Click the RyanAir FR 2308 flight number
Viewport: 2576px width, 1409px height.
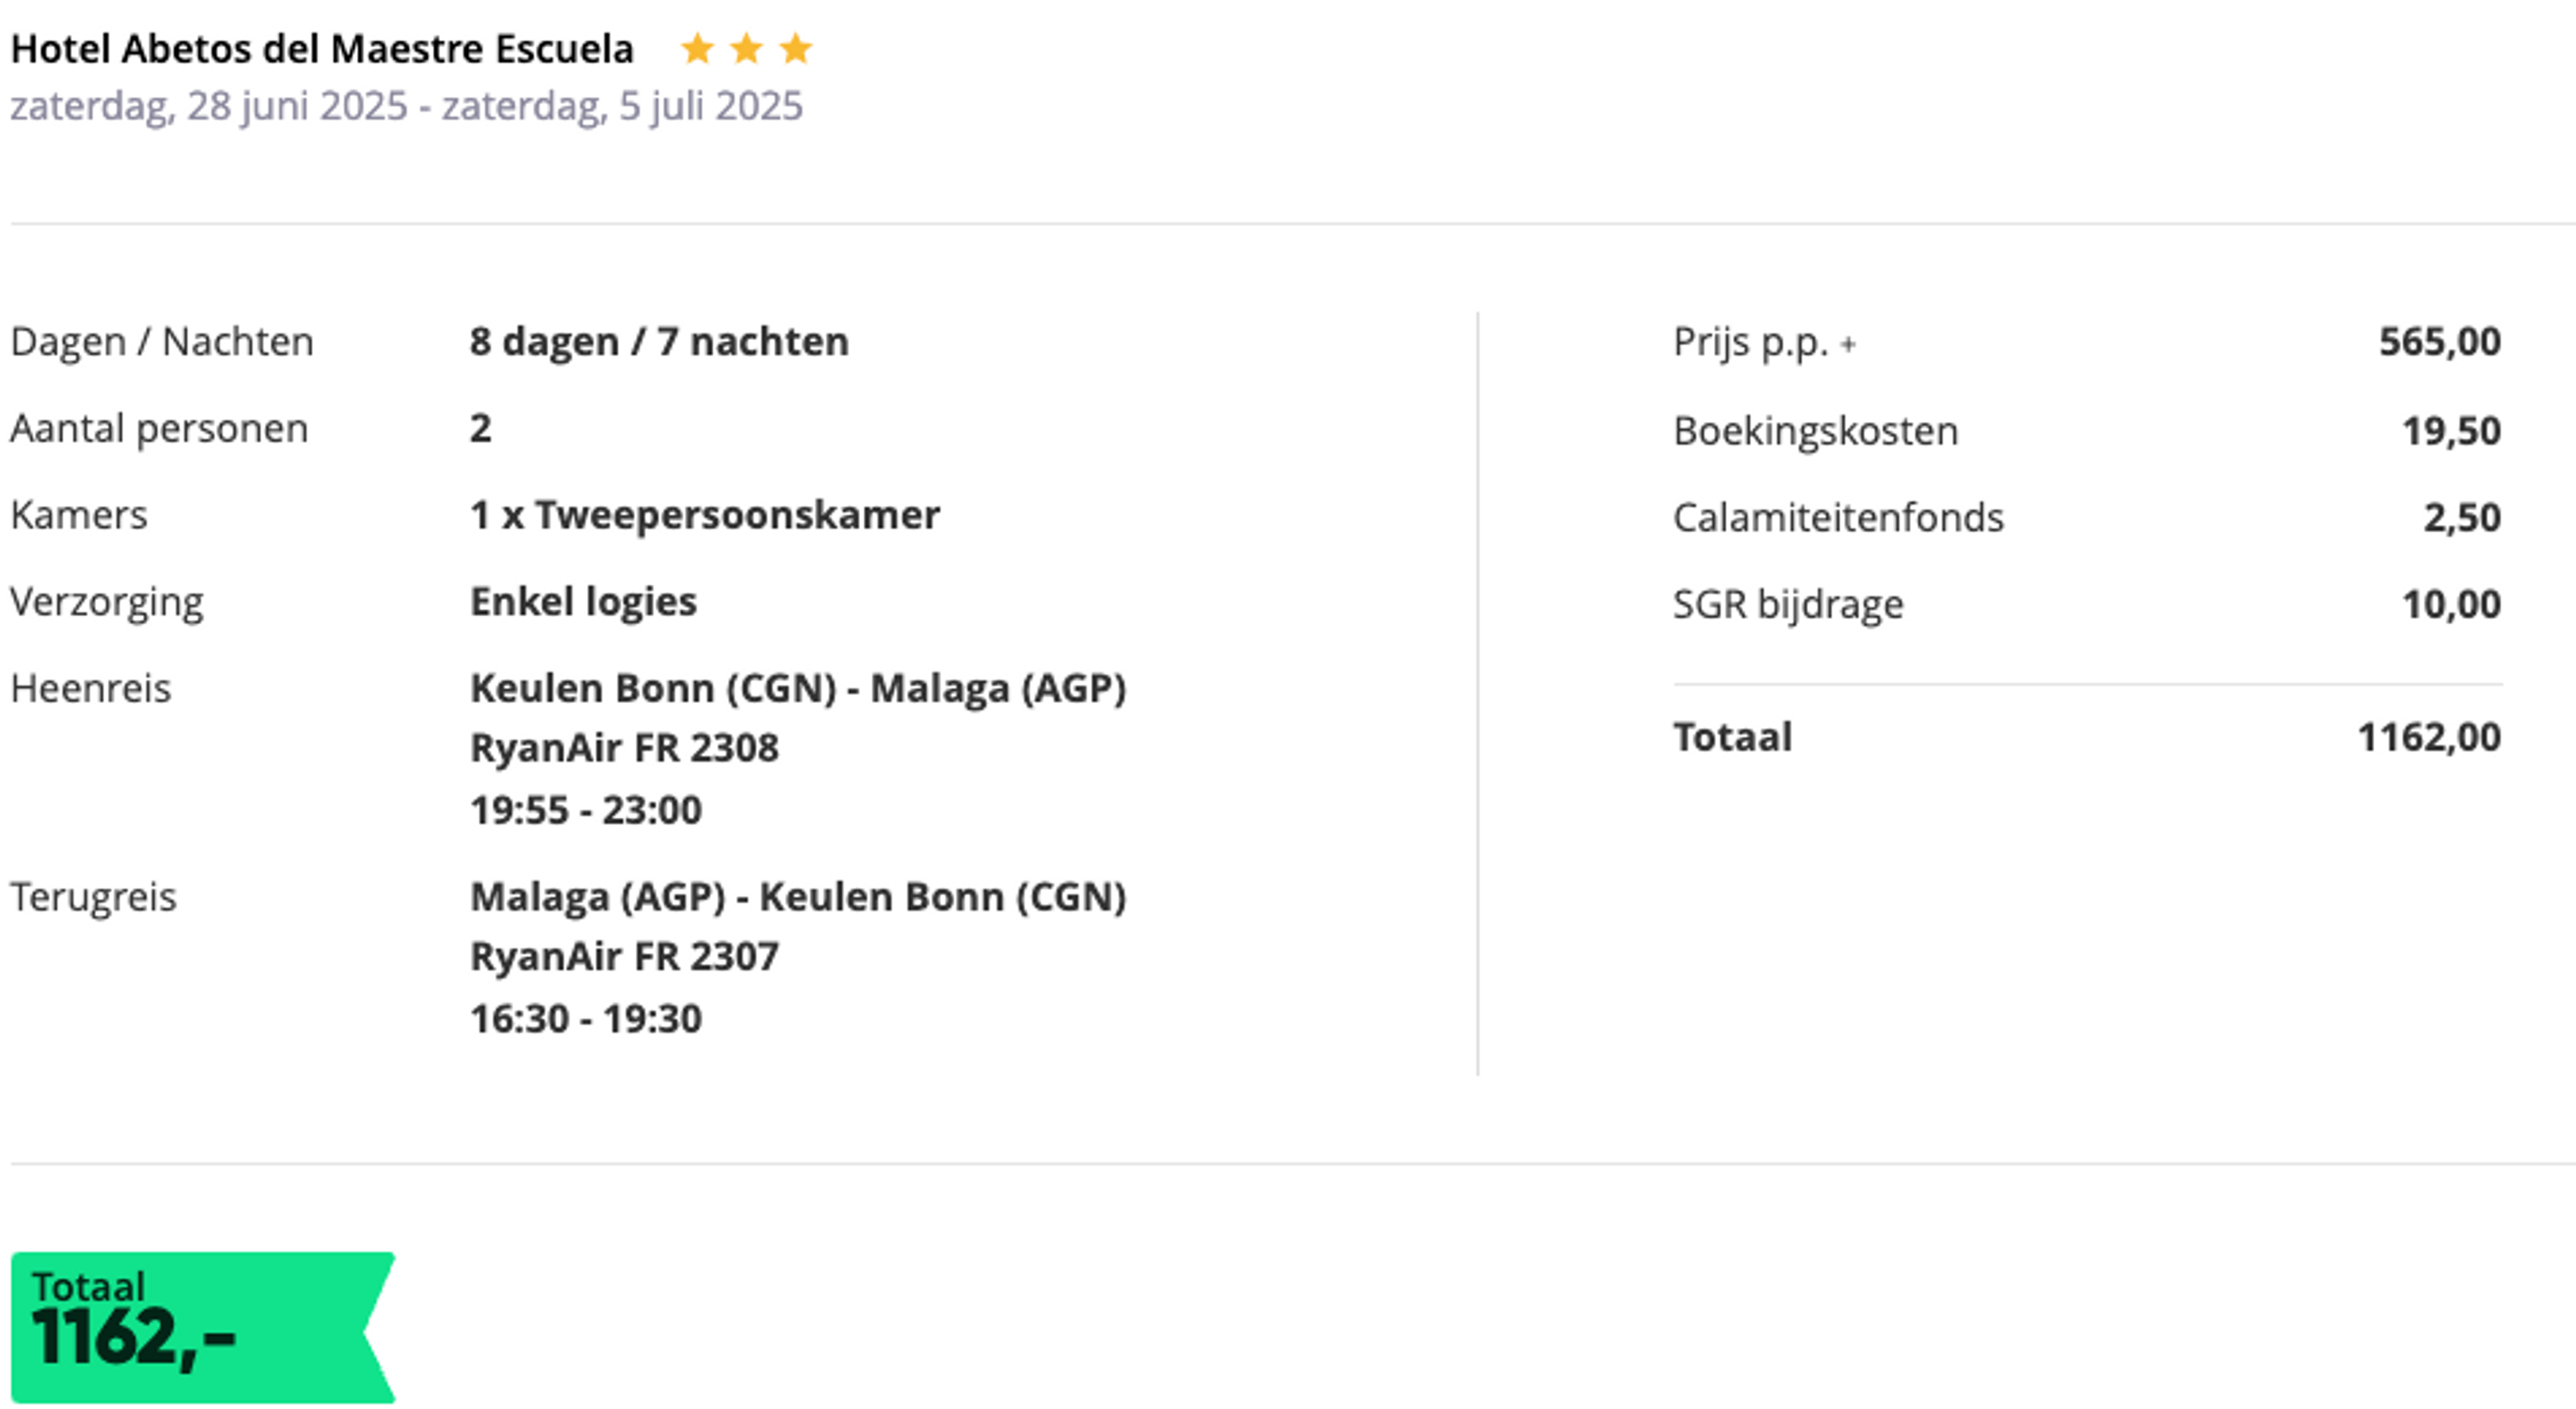click(625, 748)
